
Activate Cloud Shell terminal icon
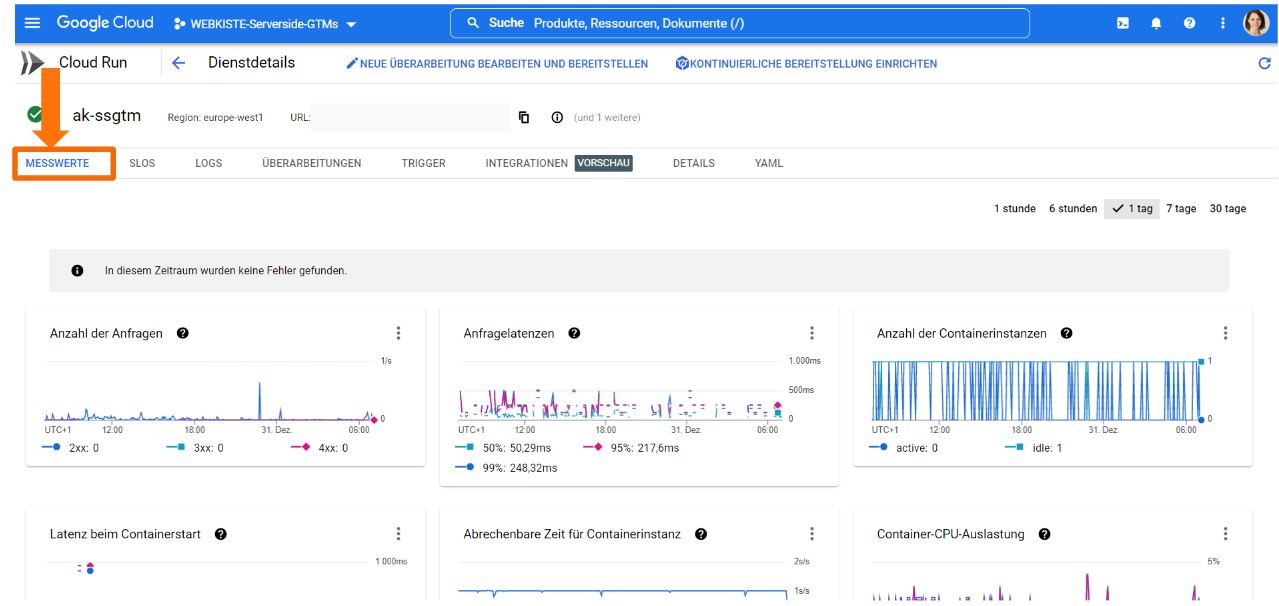pos(1123,23)
